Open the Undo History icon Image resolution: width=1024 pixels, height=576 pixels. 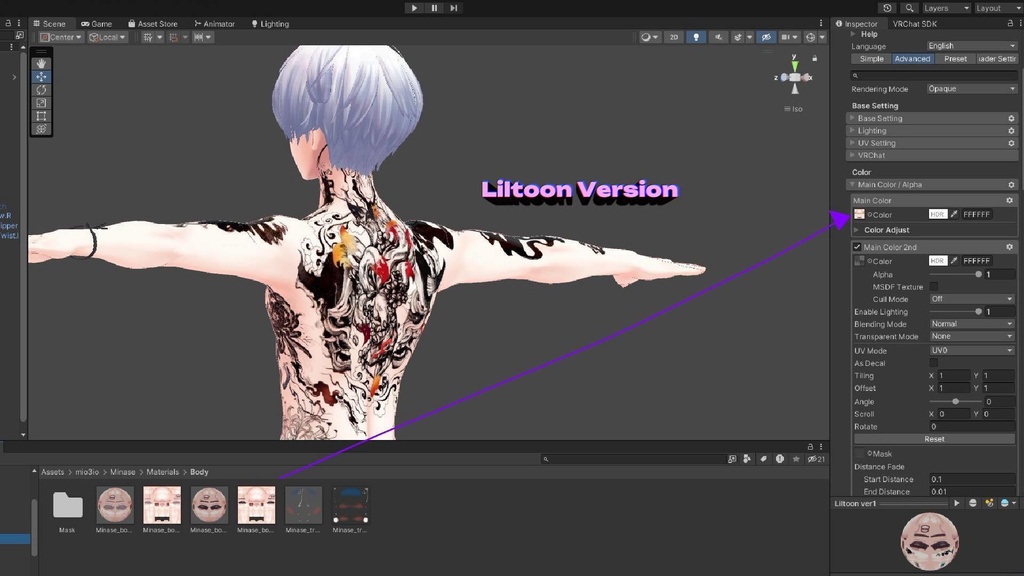(x=887, y=8)
